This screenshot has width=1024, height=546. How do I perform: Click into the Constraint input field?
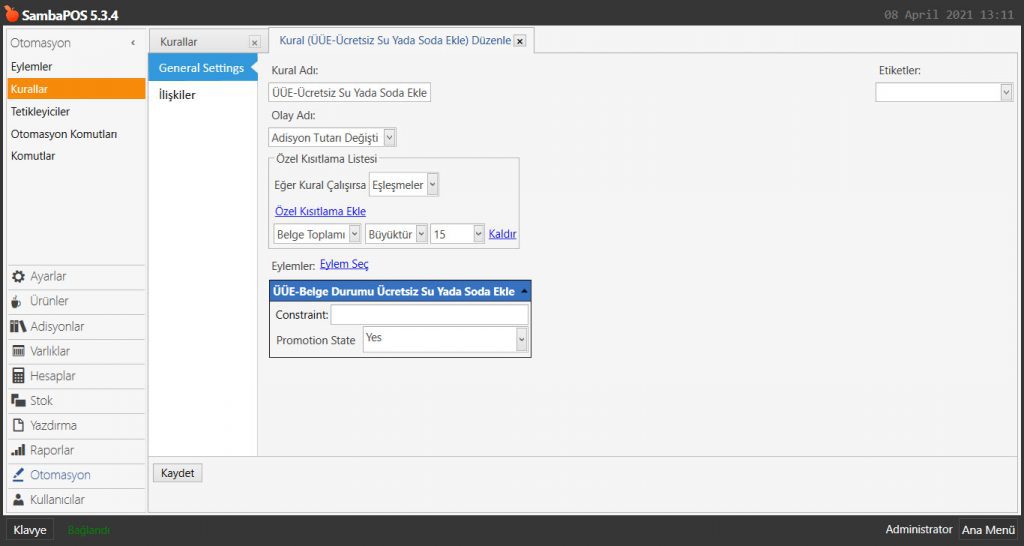point(429,315)
